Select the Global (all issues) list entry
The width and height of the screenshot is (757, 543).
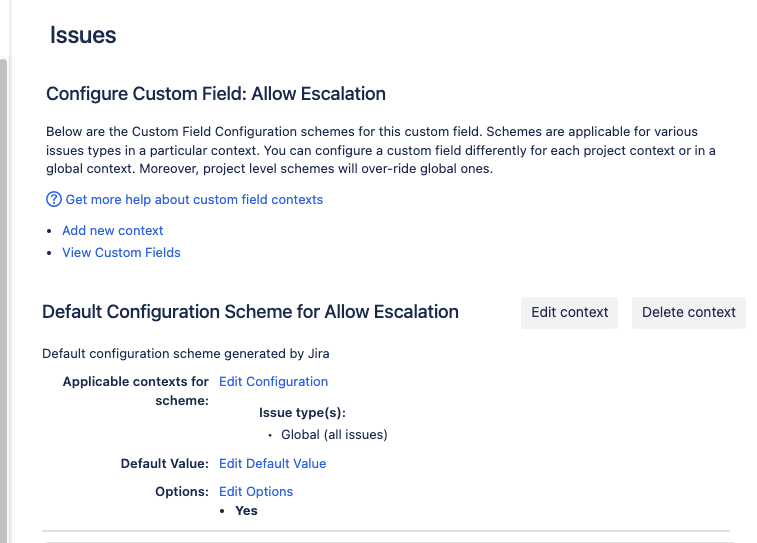tap(333, 435)
